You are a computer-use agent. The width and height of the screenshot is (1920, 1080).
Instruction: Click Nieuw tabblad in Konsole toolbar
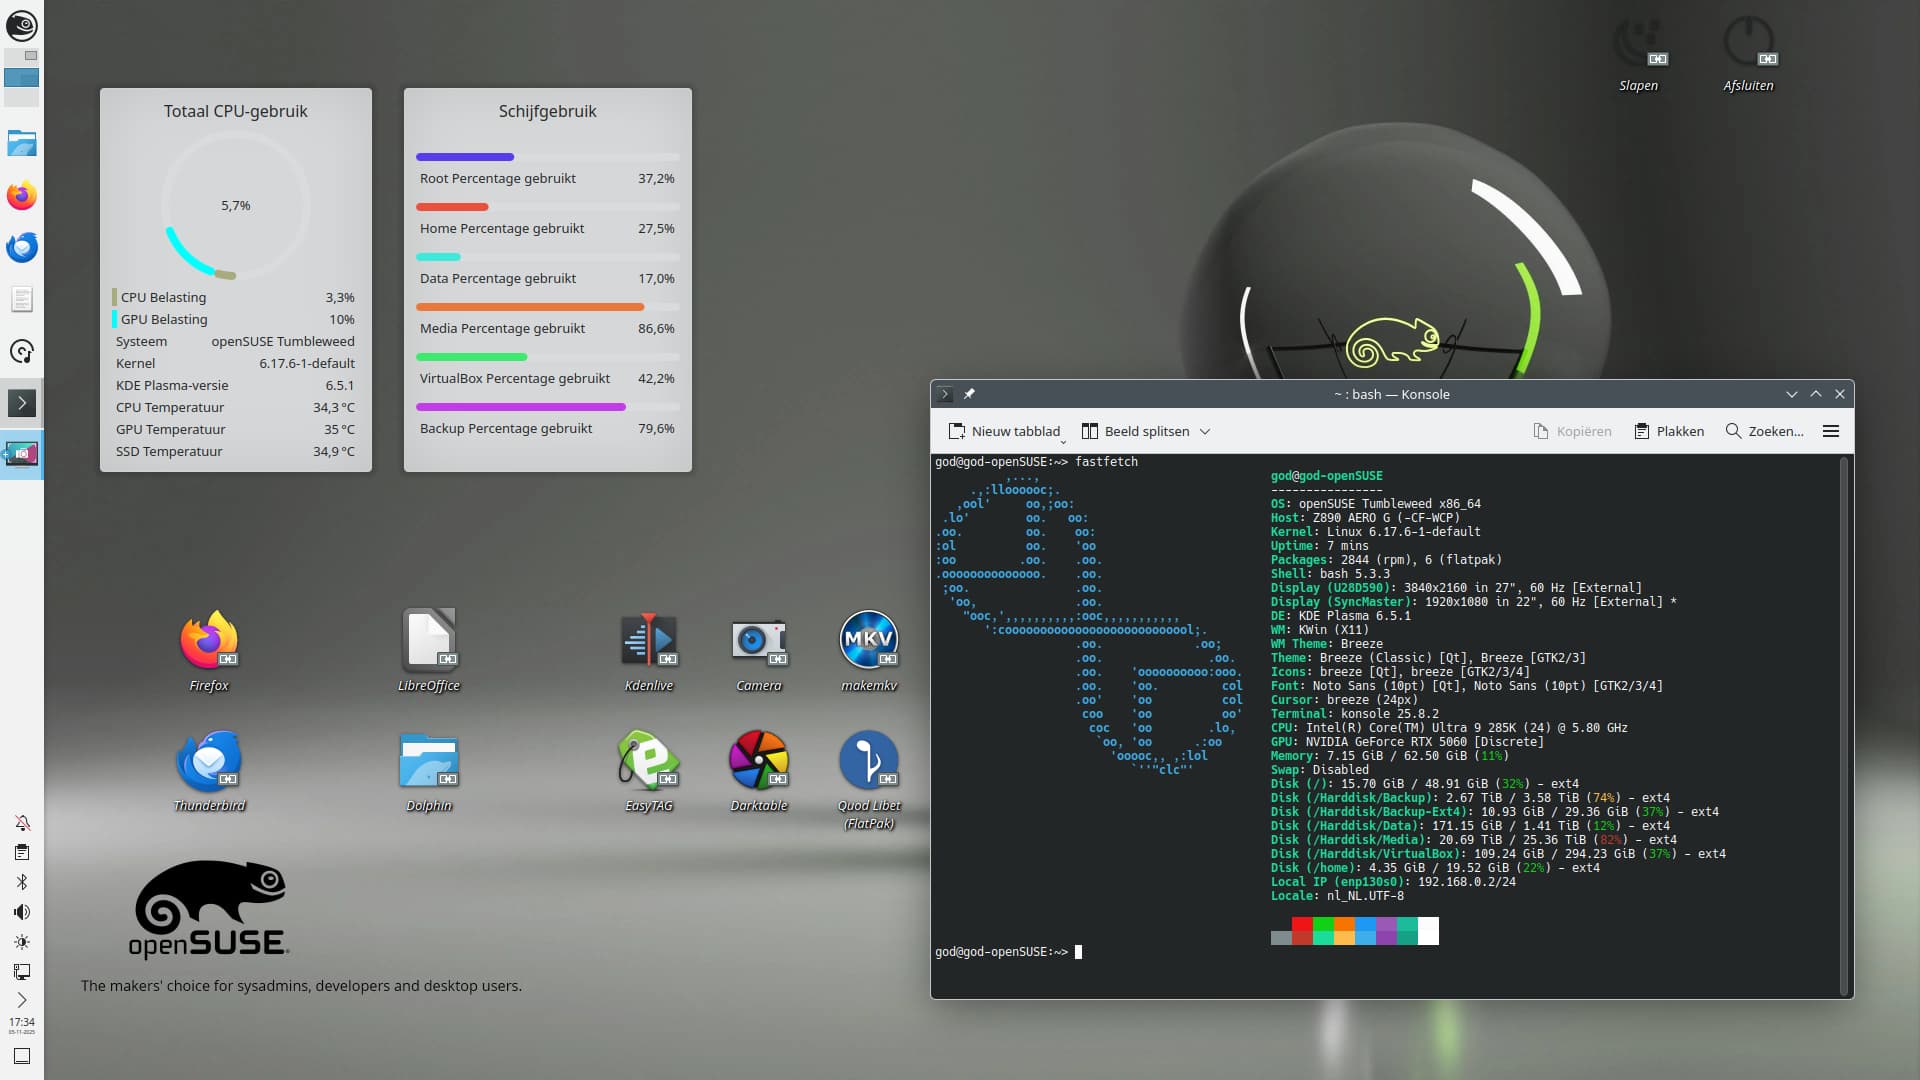coord(1004,431)
